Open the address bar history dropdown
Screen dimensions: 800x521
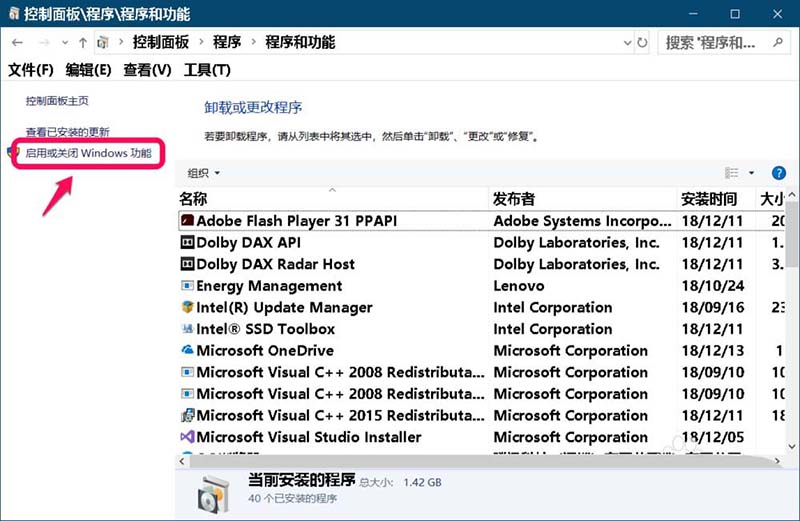tap(627, 43)
